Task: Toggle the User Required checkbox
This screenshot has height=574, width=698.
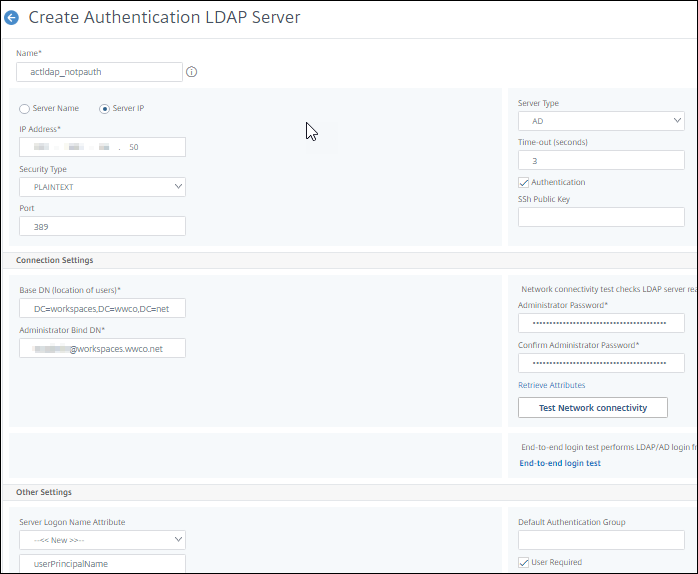Action: click(524, 562)
